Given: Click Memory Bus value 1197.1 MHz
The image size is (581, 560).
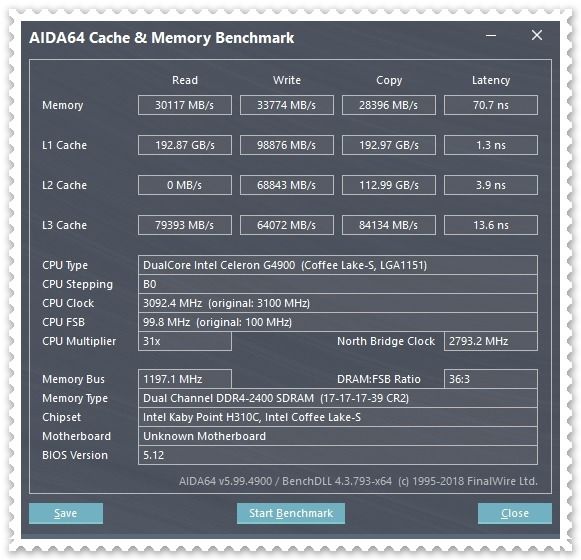Looking at the screenshot, I should [185, 379].
